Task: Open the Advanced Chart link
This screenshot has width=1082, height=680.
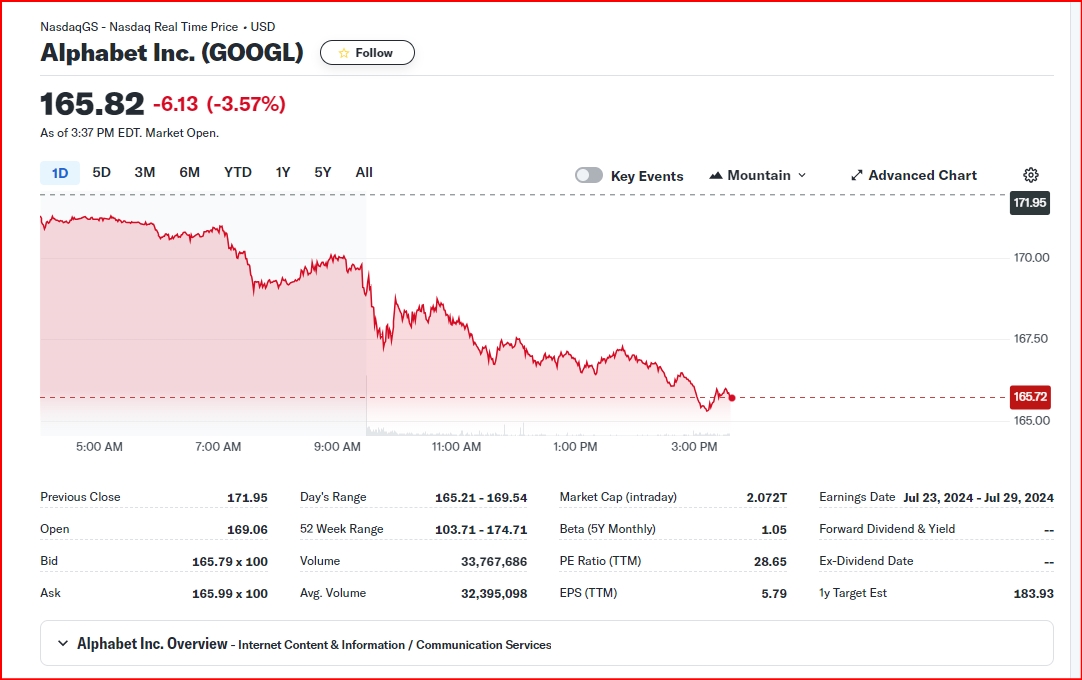Action: (x=914, y=175)
